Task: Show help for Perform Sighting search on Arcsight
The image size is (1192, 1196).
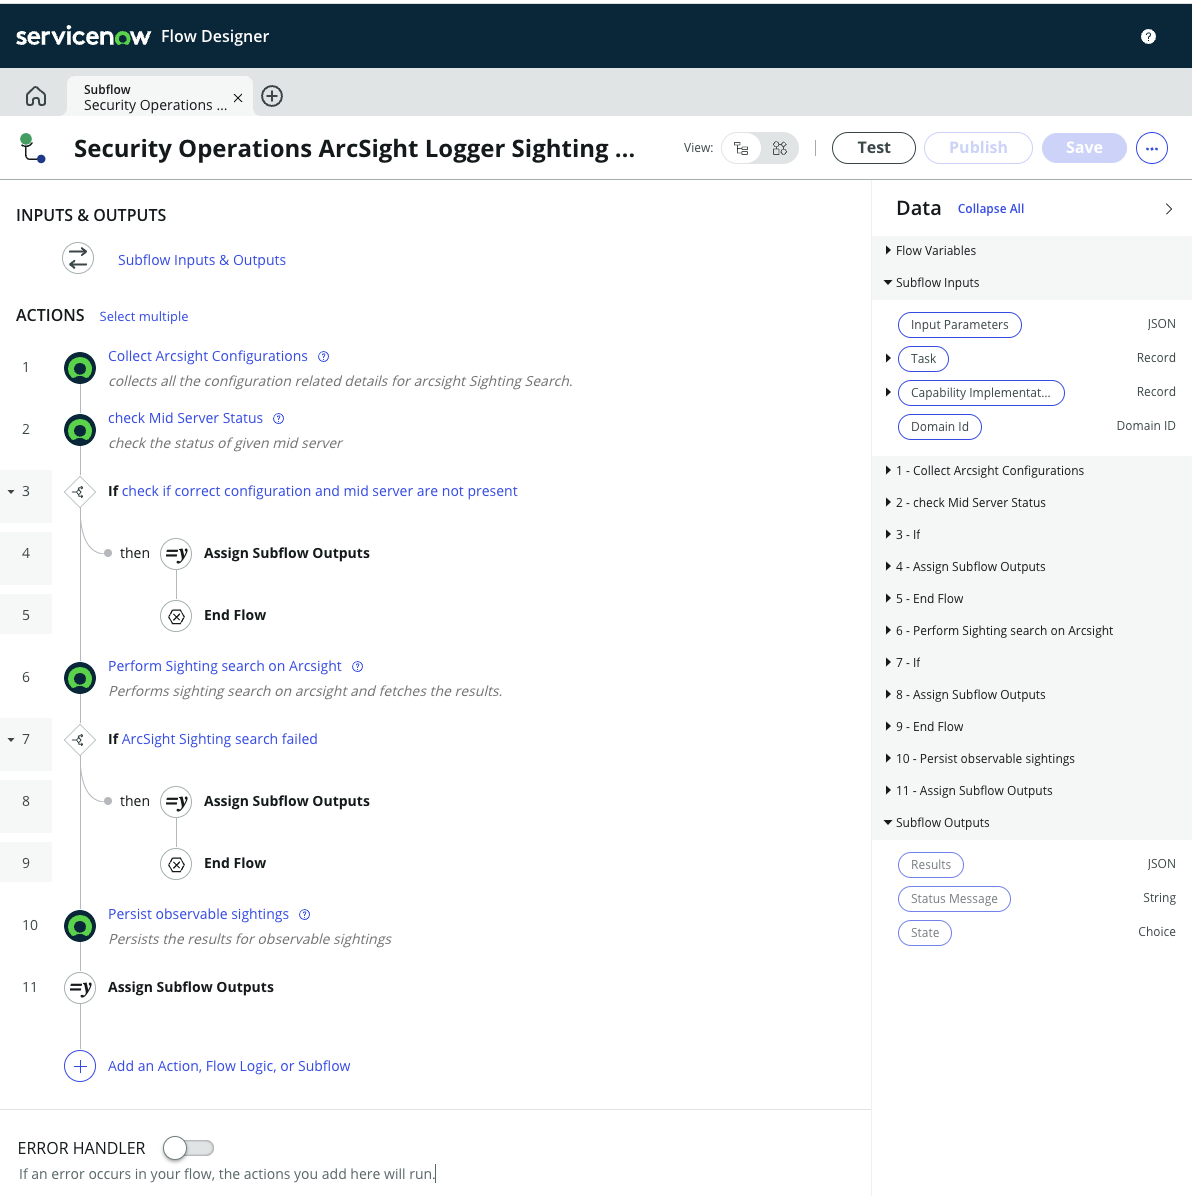Action: click(x=358, y=667)
